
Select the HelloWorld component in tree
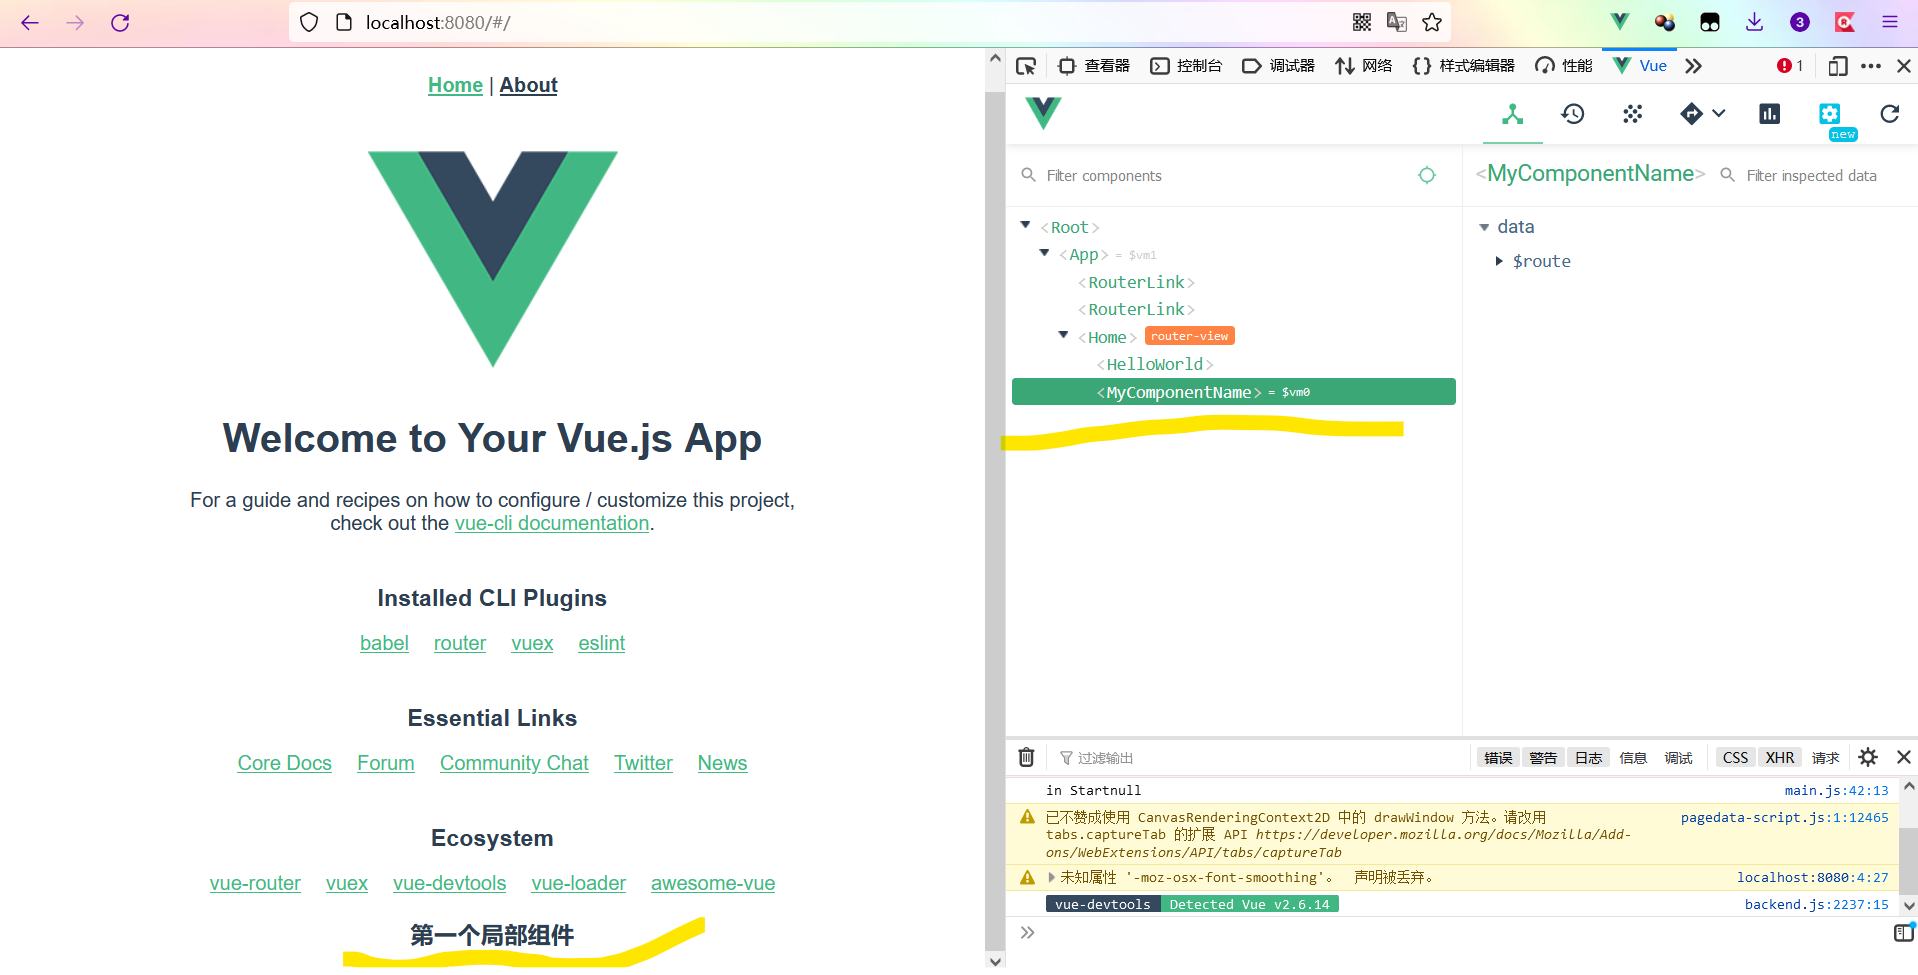[1154, 364]
